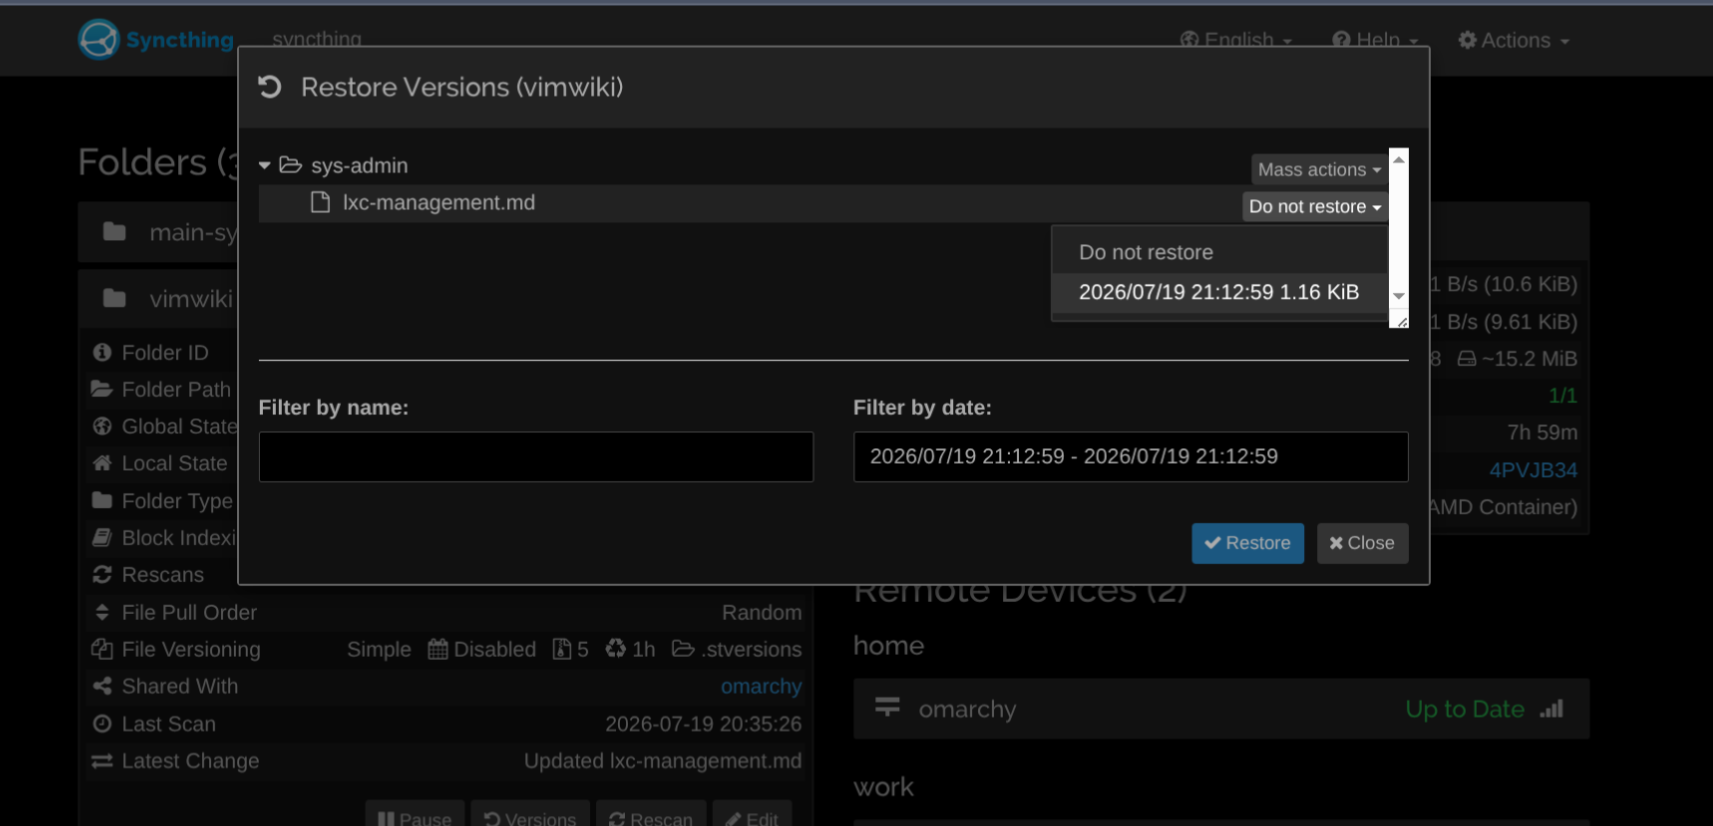Choose version 2026/07/19 21:12:59 1.16 KiB
The width and height of the screenshot is (1713, 826).
click(x=1219, y=292)
